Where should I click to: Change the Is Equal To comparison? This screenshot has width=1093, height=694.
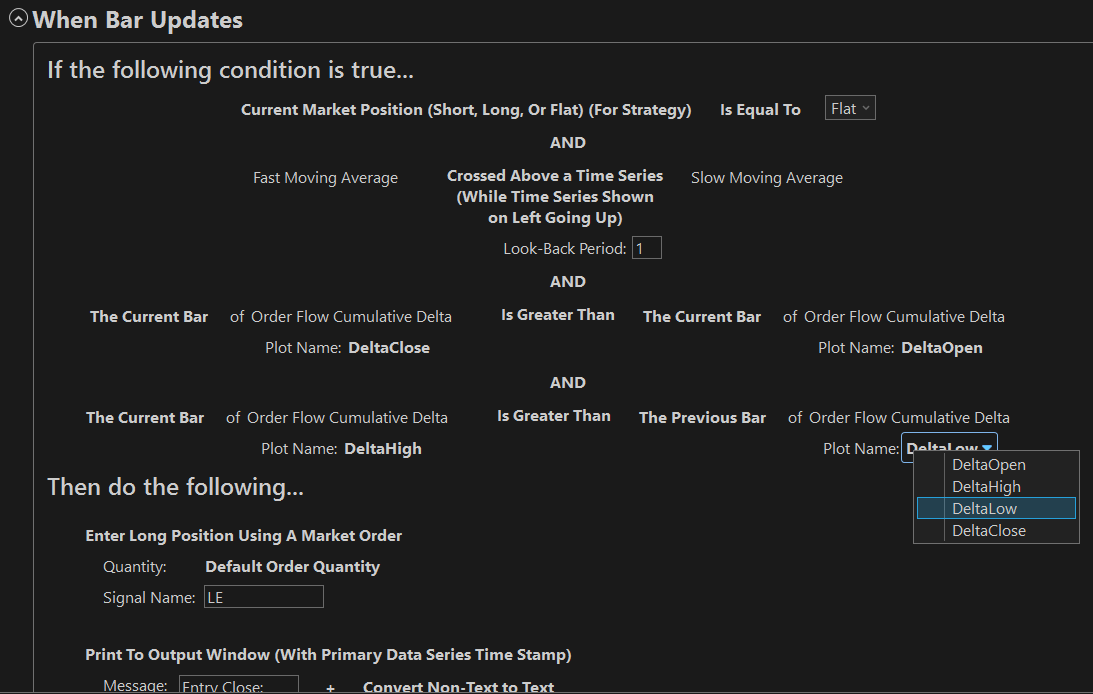[x=760, y=110]
